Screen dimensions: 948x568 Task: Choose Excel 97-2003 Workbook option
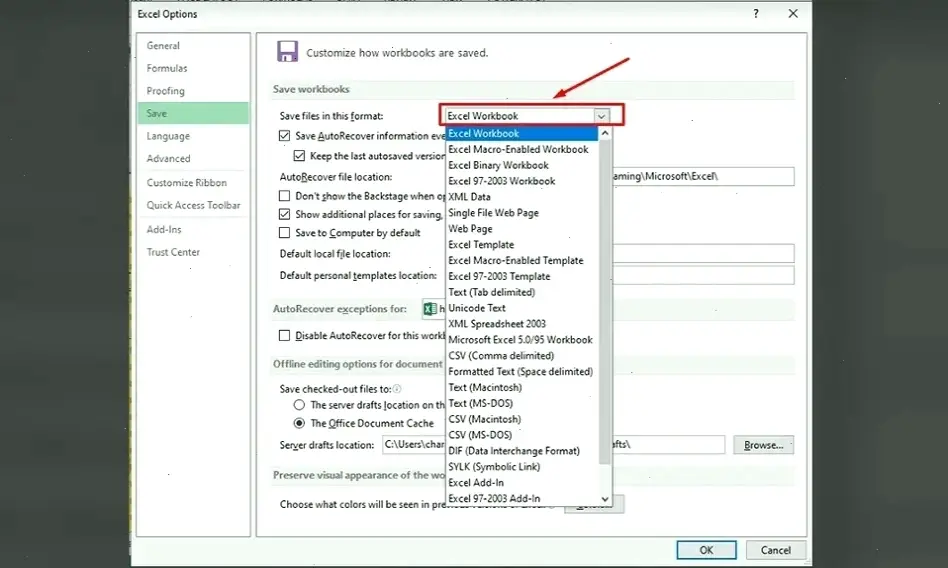[x=522, y=181]
